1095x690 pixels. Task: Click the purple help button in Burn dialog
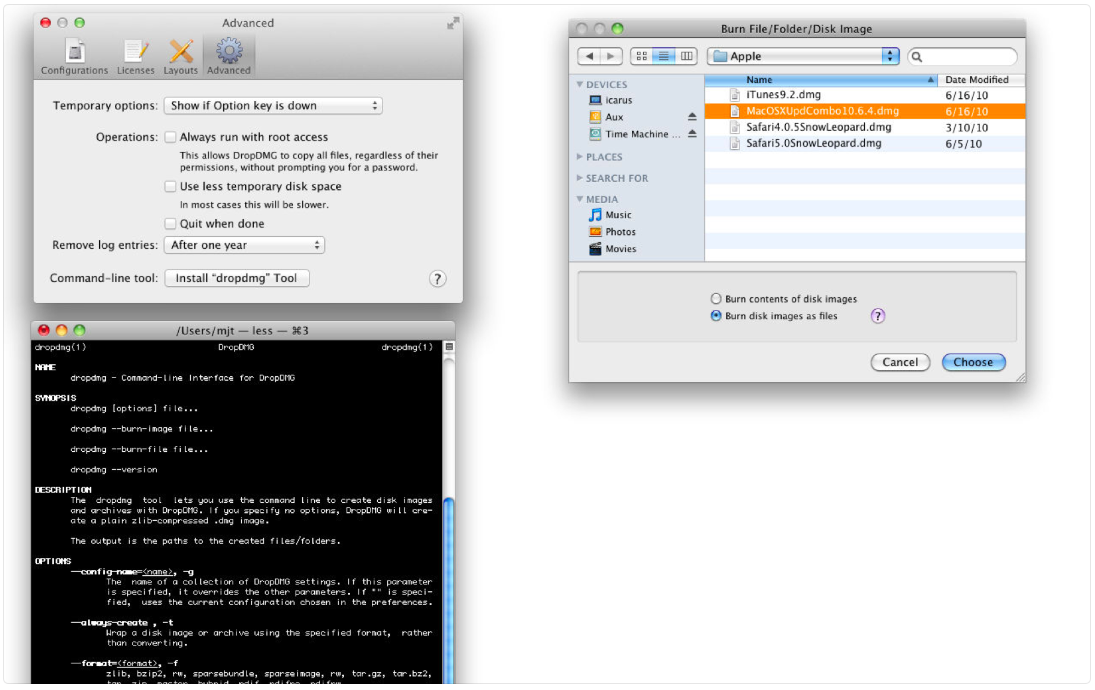[878, 316]
